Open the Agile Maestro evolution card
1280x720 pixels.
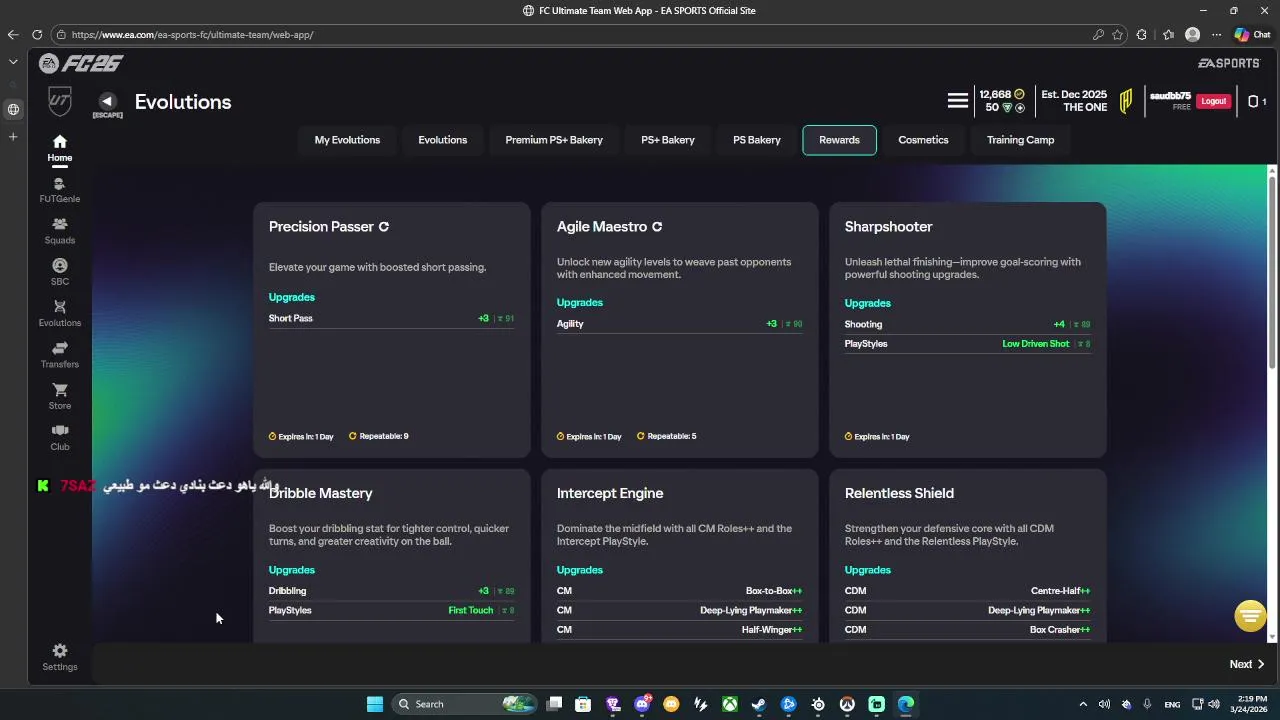[x=680, y=330]
